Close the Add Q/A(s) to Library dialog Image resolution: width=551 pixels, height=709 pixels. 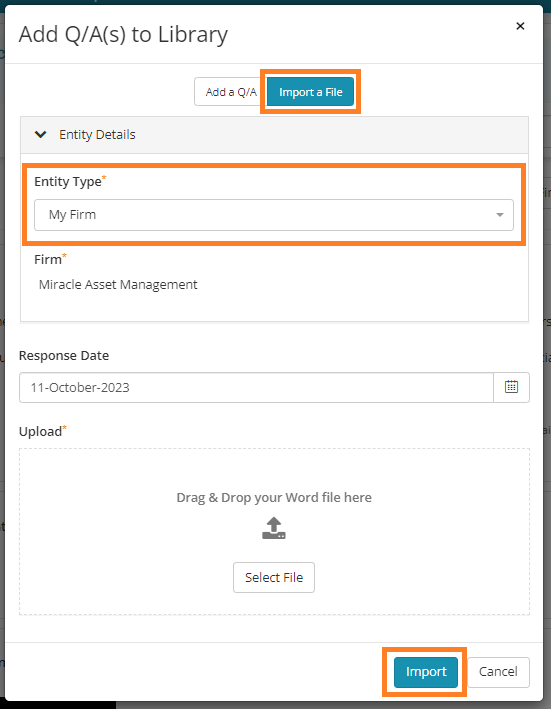pos(520,26)
